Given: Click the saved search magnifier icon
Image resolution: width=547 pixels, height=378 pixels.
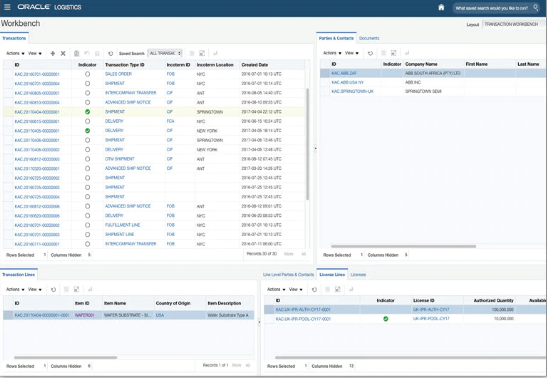Looking at the screenshot, I should (x=536, y=7).
